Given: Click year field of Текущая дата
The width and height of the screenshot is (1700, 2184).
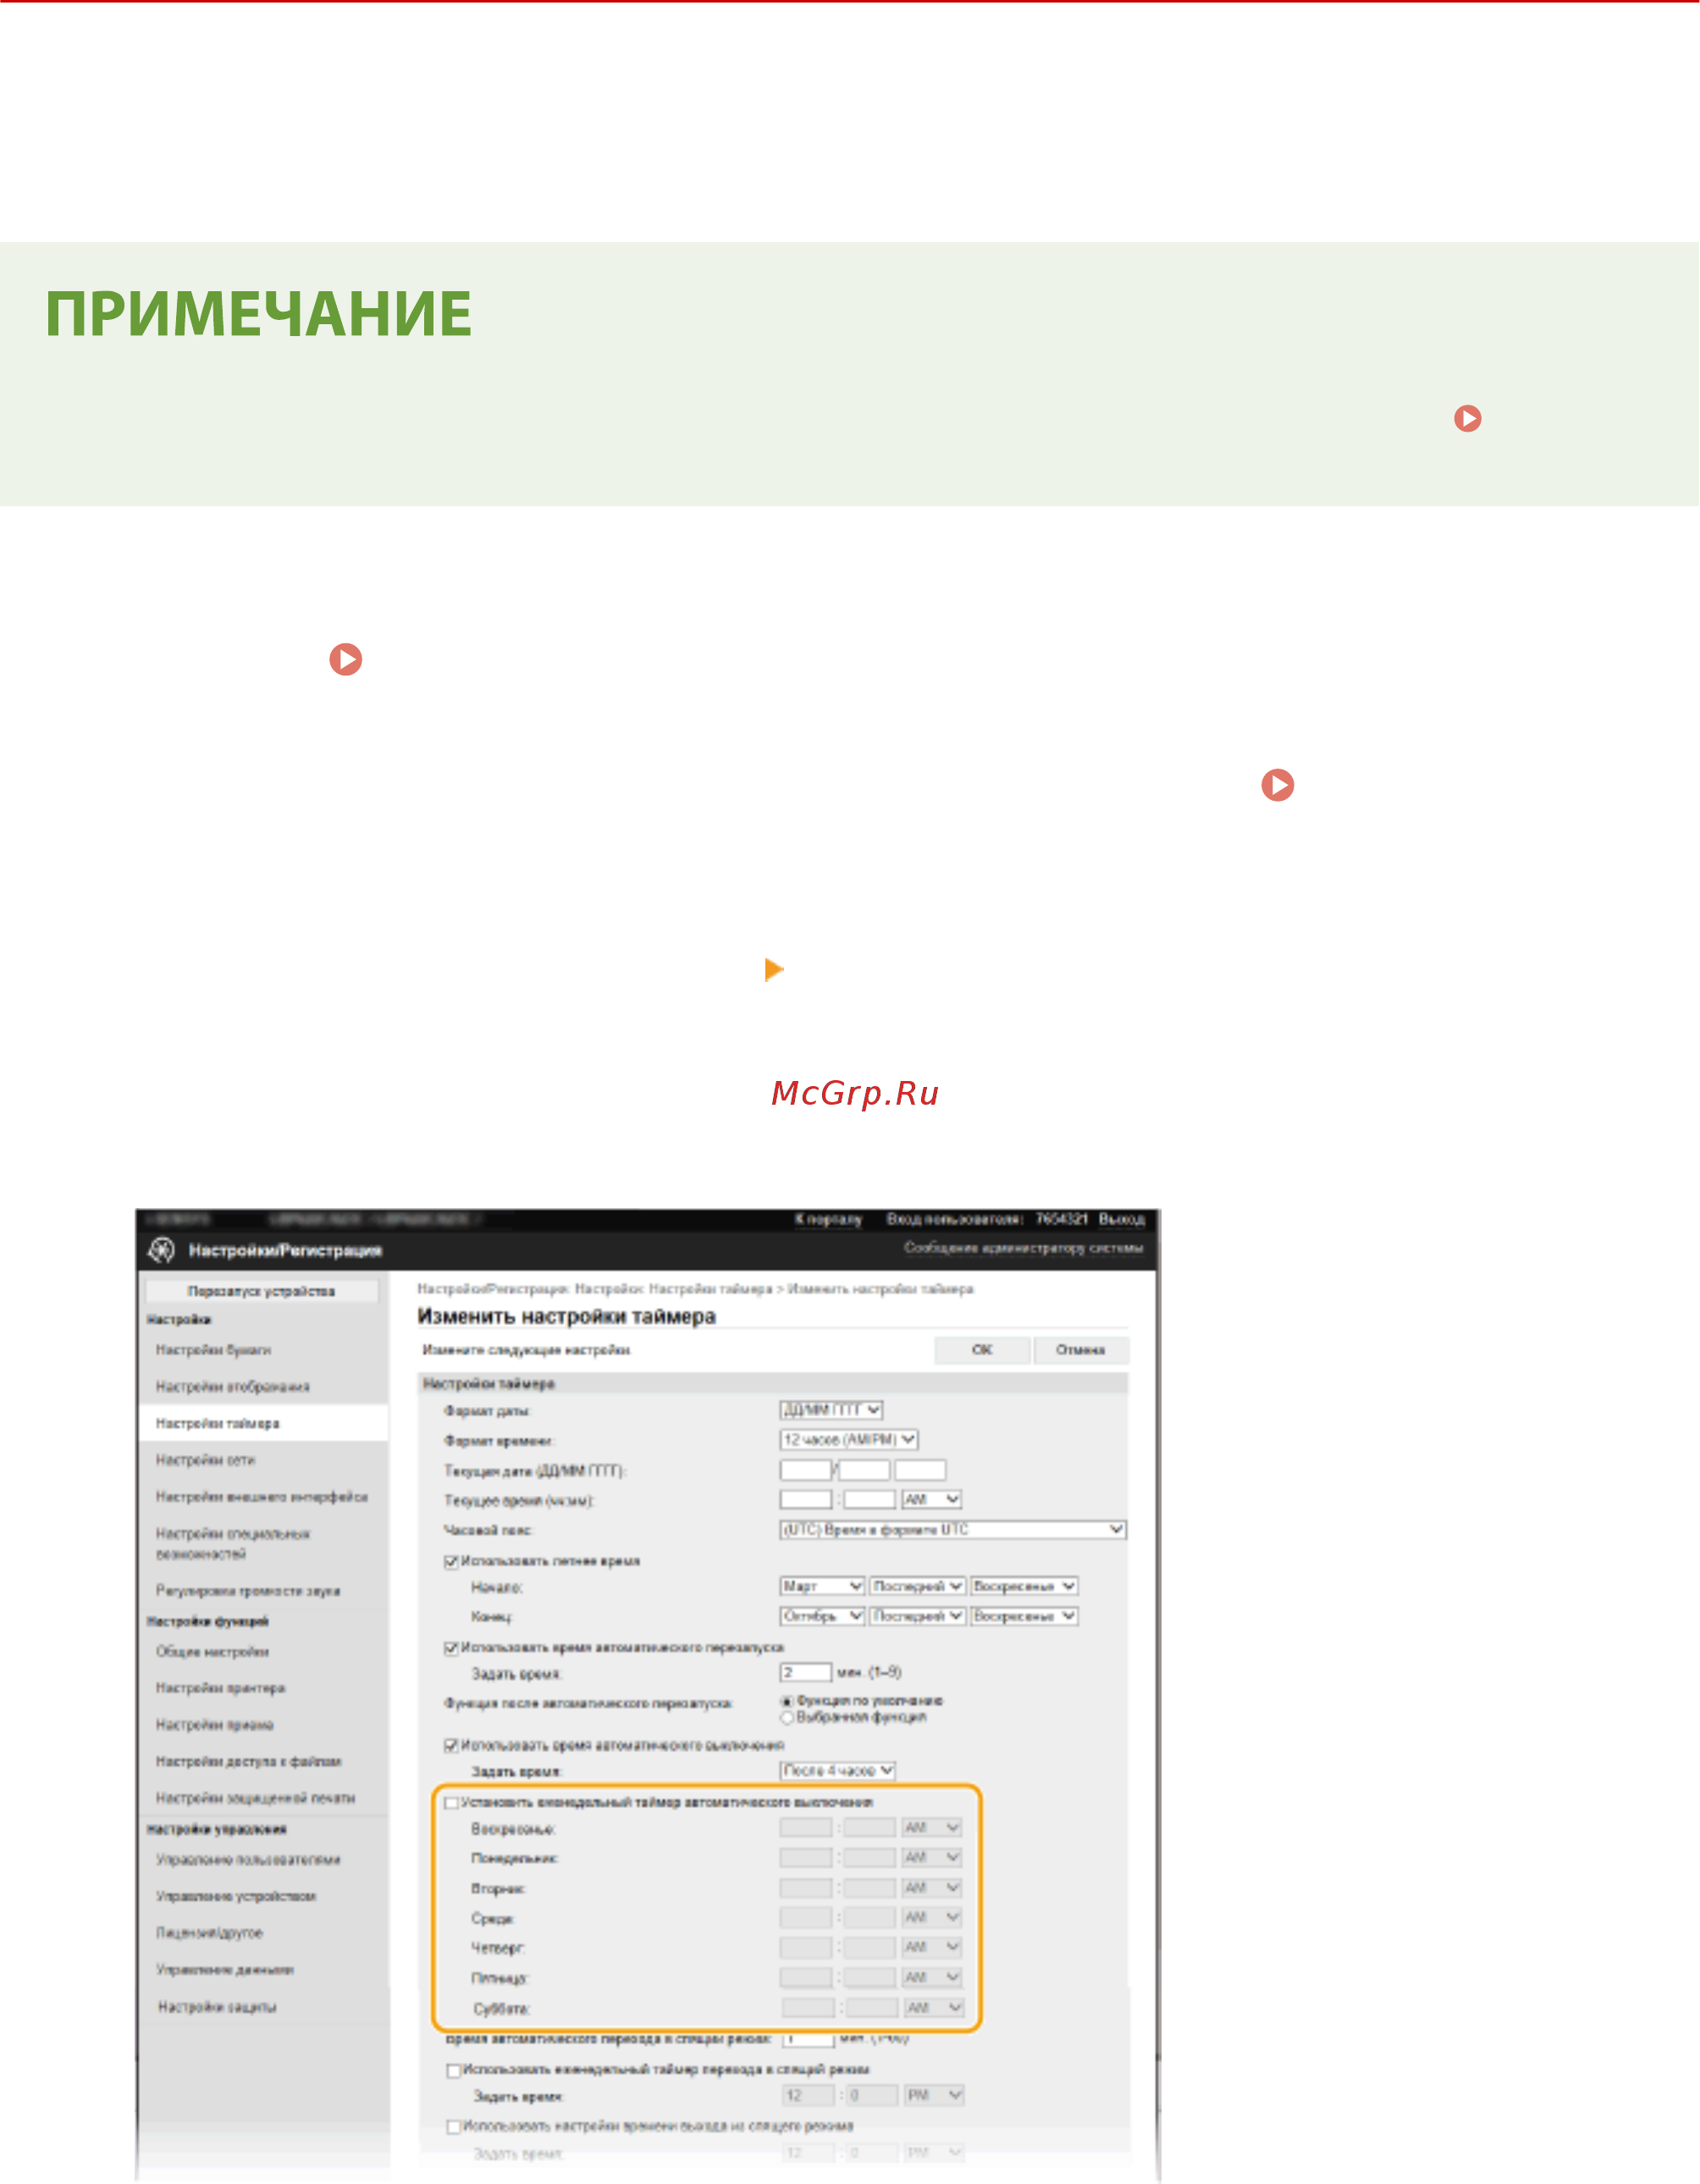Looking at the screenshot, I should [x=919, y=1470].
